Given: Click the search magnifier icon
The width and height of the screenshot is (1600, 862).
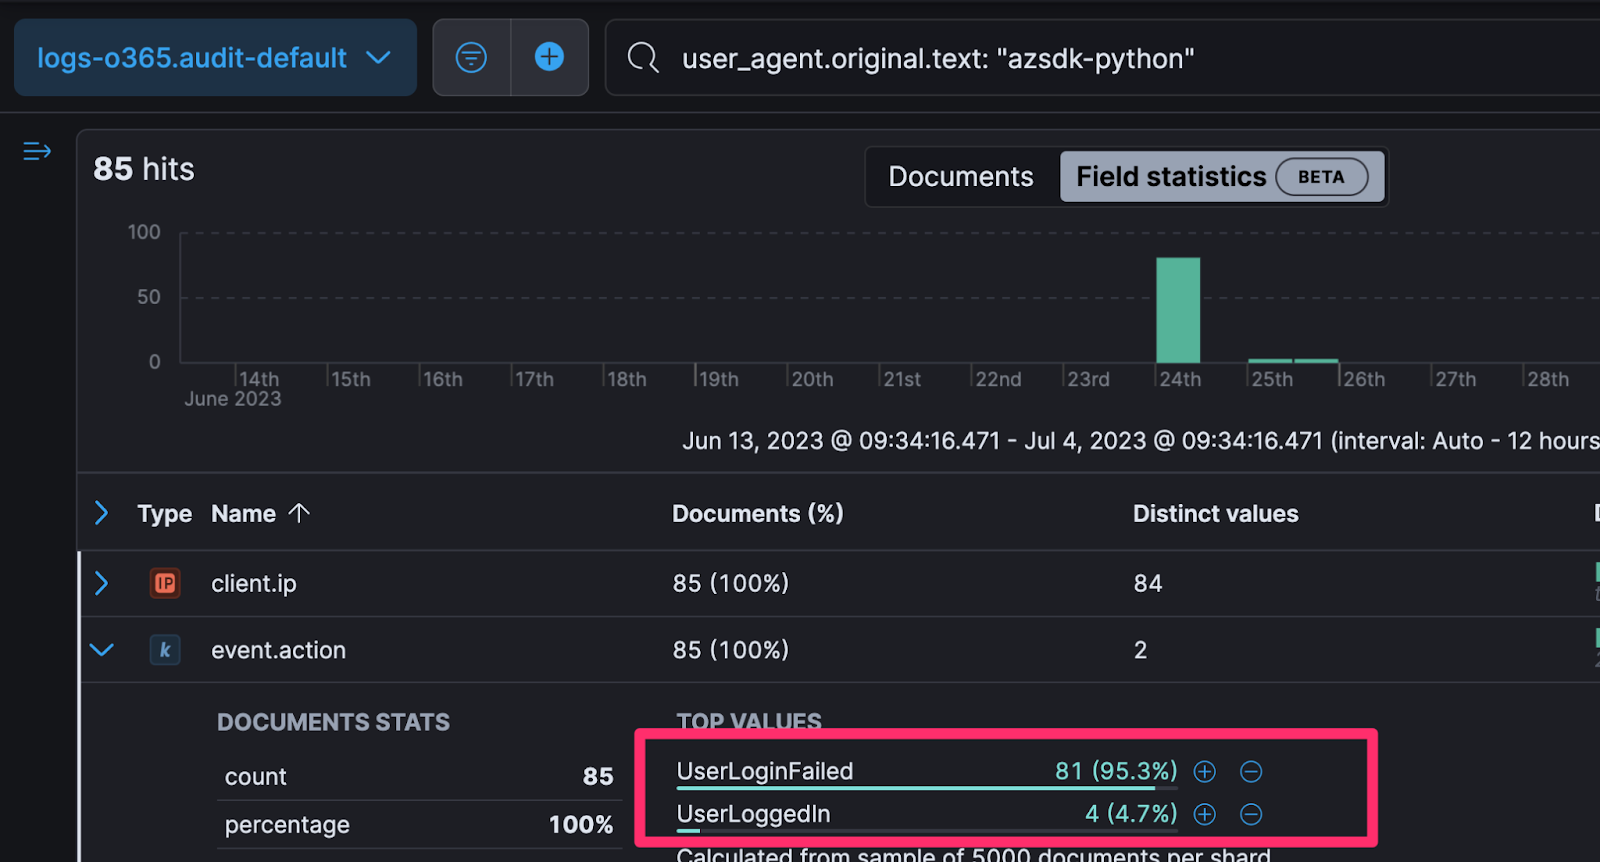Looking at the screenshot, I should pyautogui.click(x=643, y=58).
